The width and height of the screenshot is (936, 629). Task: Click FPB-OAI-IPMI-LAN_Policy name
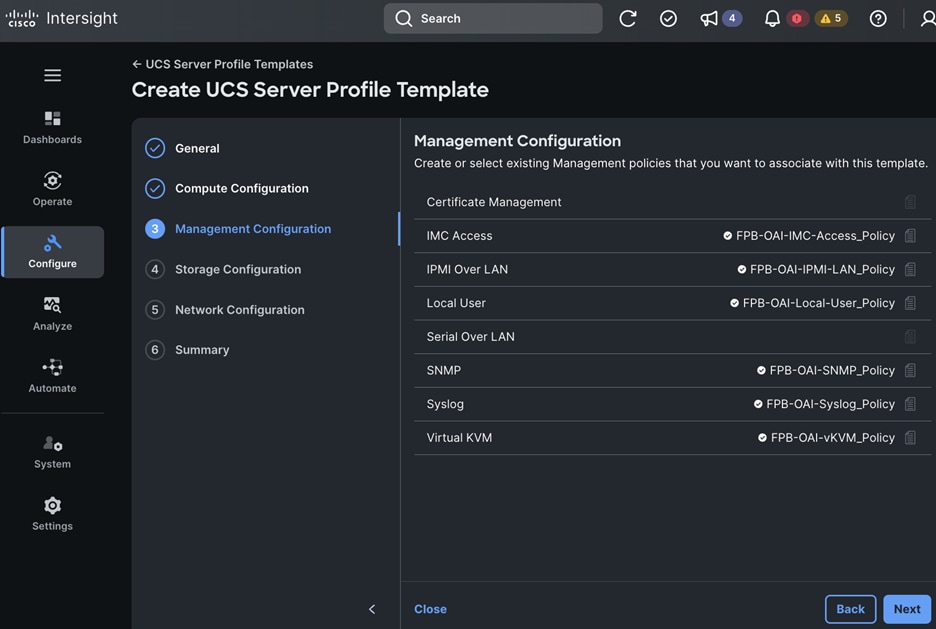(x=822, y=269)
